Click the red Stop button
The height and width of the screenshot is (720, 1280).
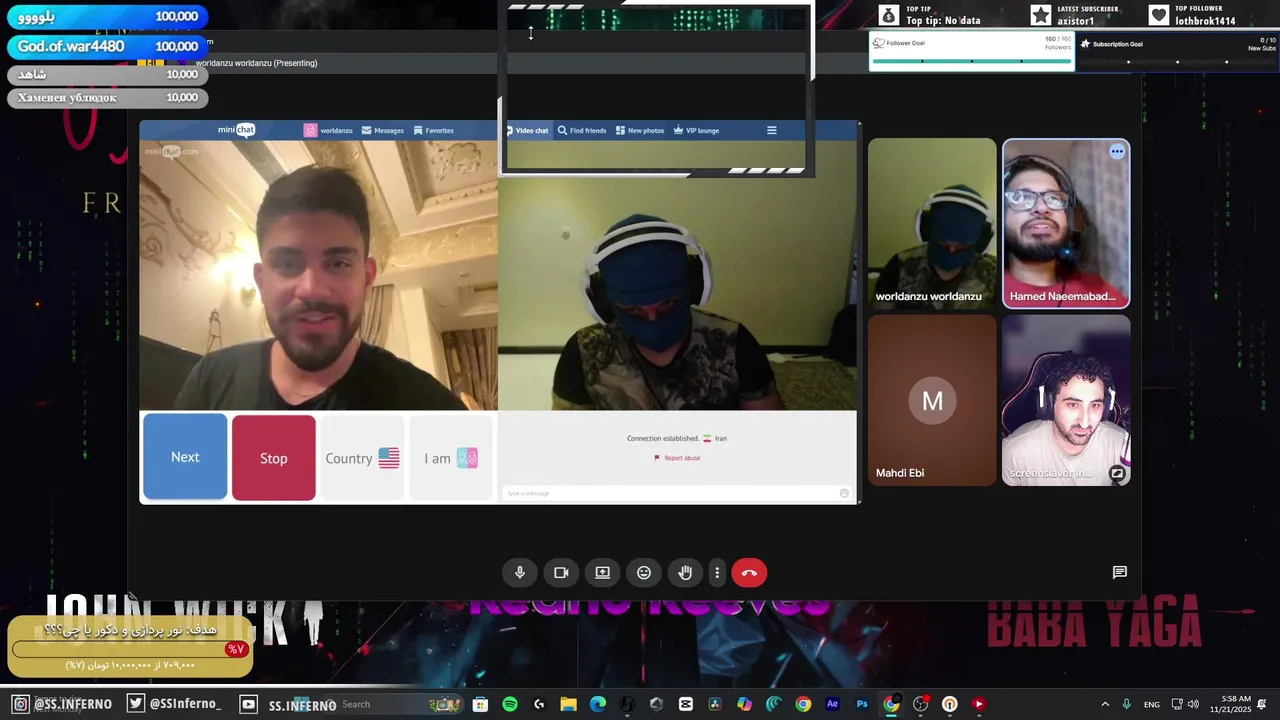click(274, 458)
